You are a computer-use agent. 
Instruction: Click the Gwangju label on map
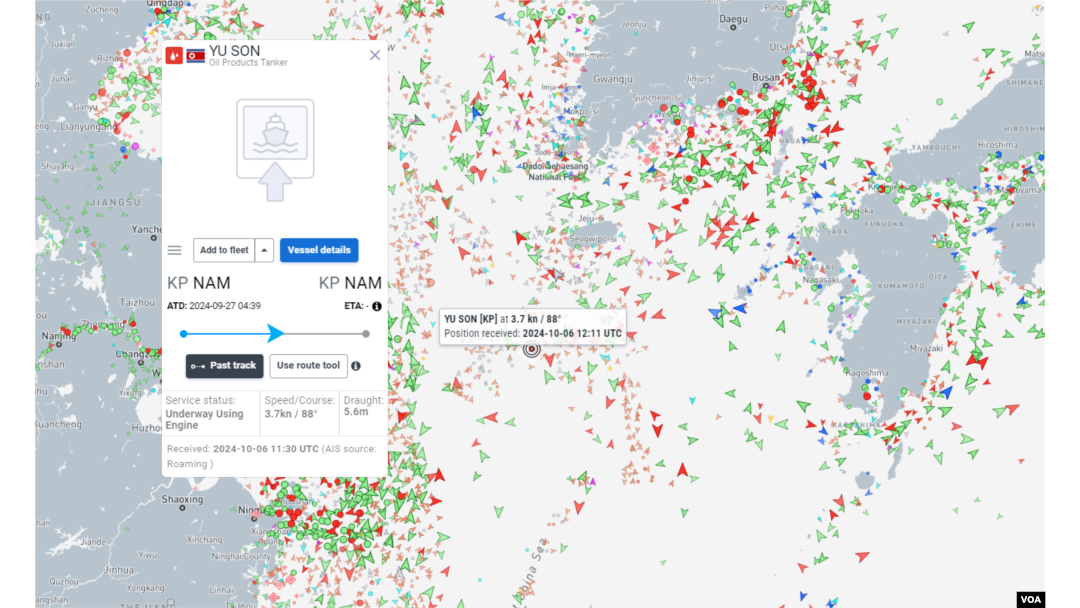(613, 79)
